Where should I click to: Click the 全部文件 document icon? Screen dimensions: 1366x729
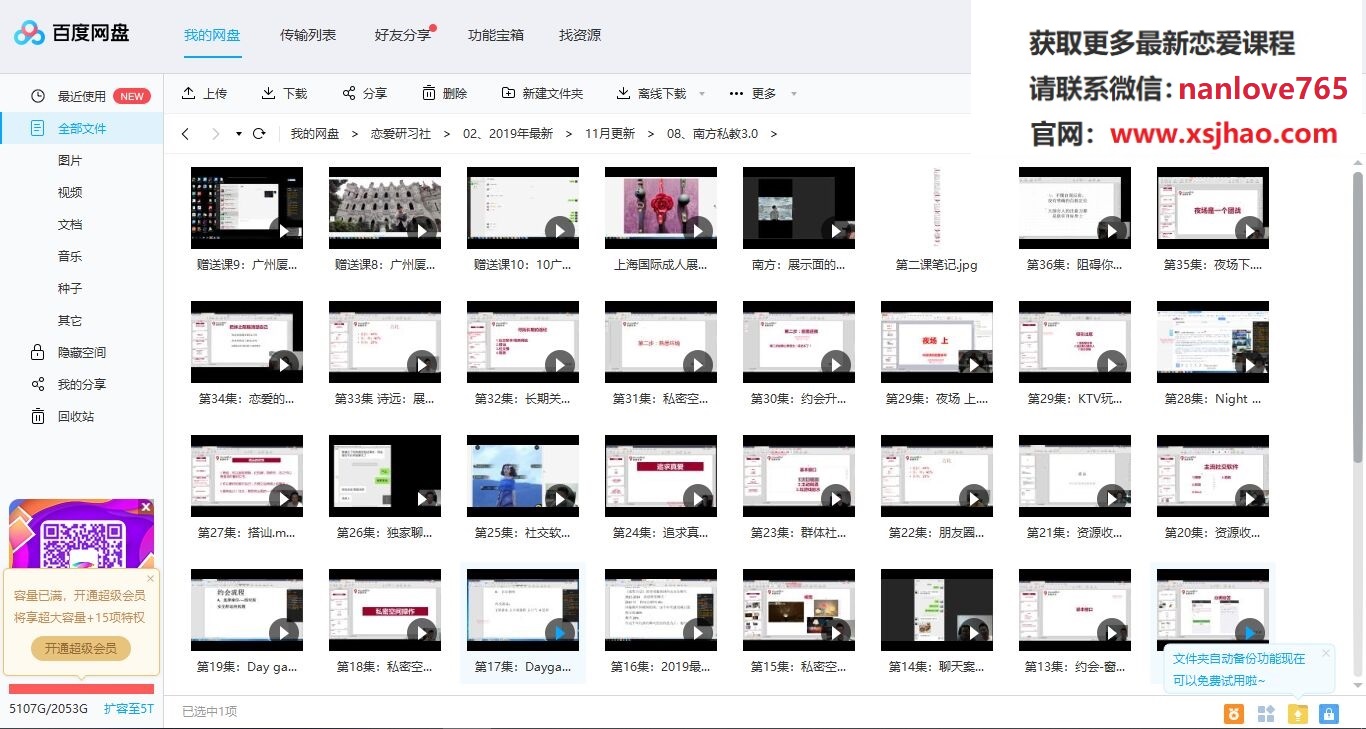coord(38,128)
